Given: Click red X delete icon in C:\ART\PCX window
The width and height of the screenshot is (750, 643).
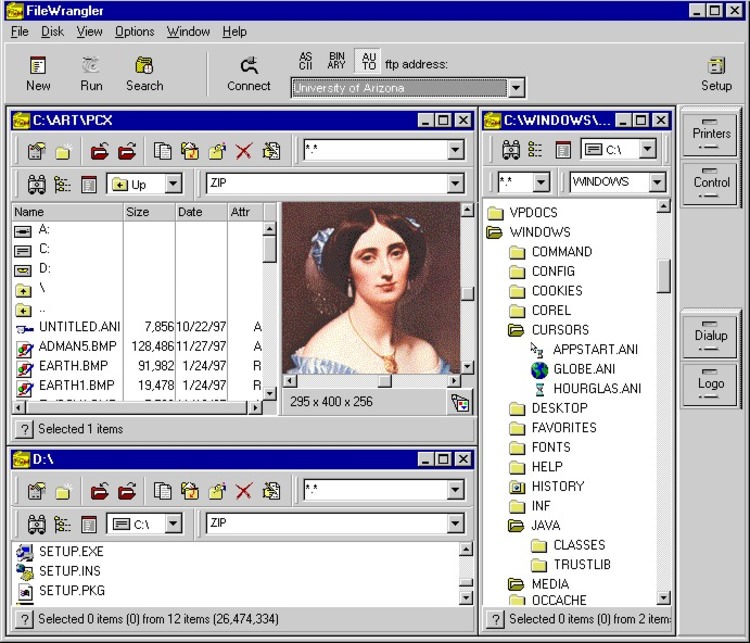Looking at the screenshot, I should click(244, 152).
